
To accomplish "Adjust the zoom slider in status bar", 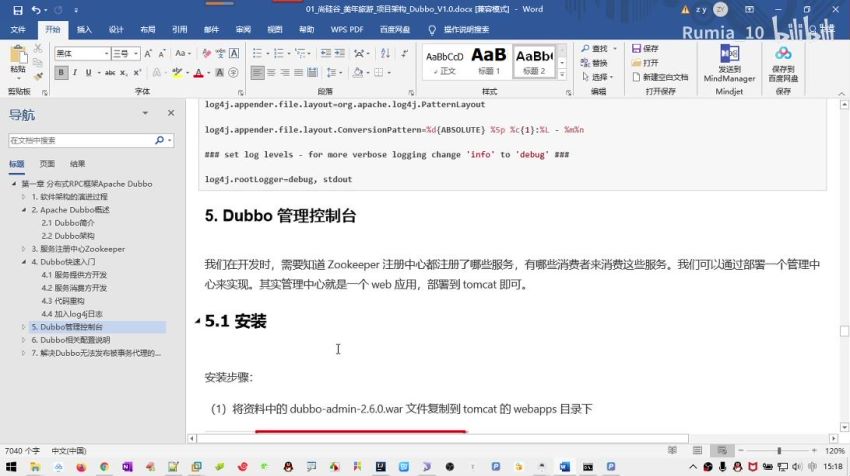I will pyautogui.click(x=779, y=451).
